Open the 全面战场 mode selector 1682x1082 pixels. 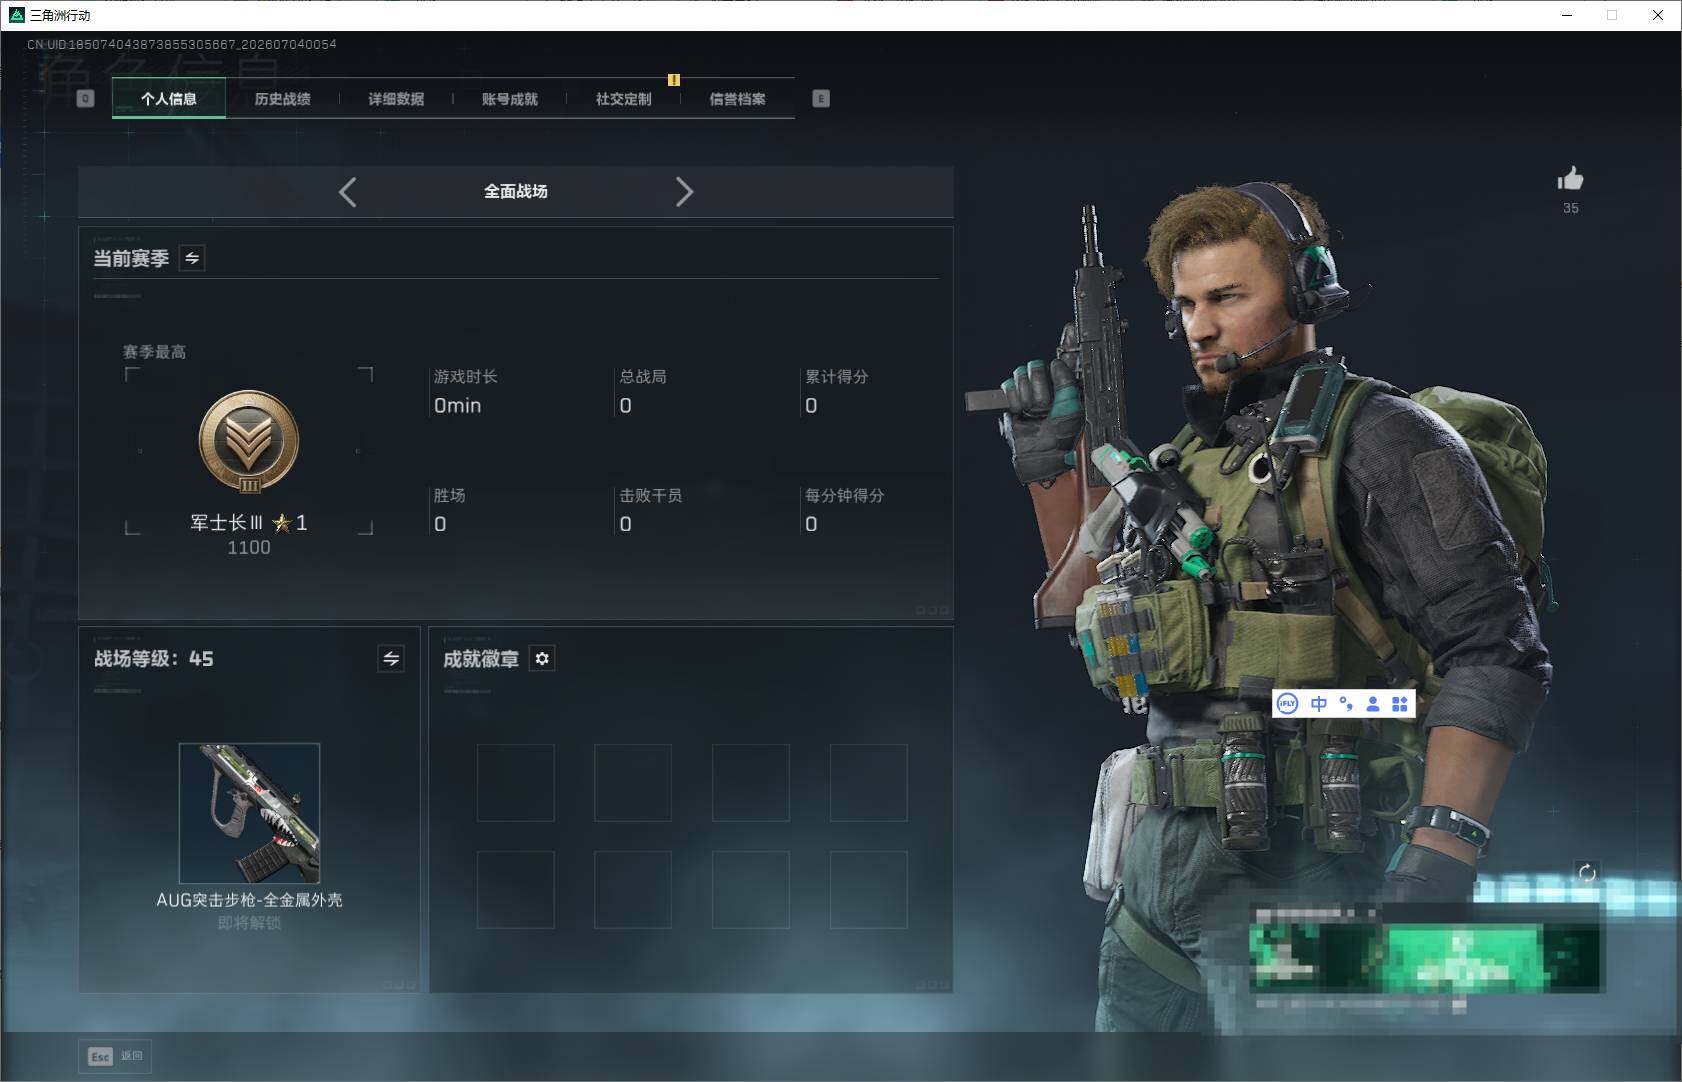coord(516,191)
